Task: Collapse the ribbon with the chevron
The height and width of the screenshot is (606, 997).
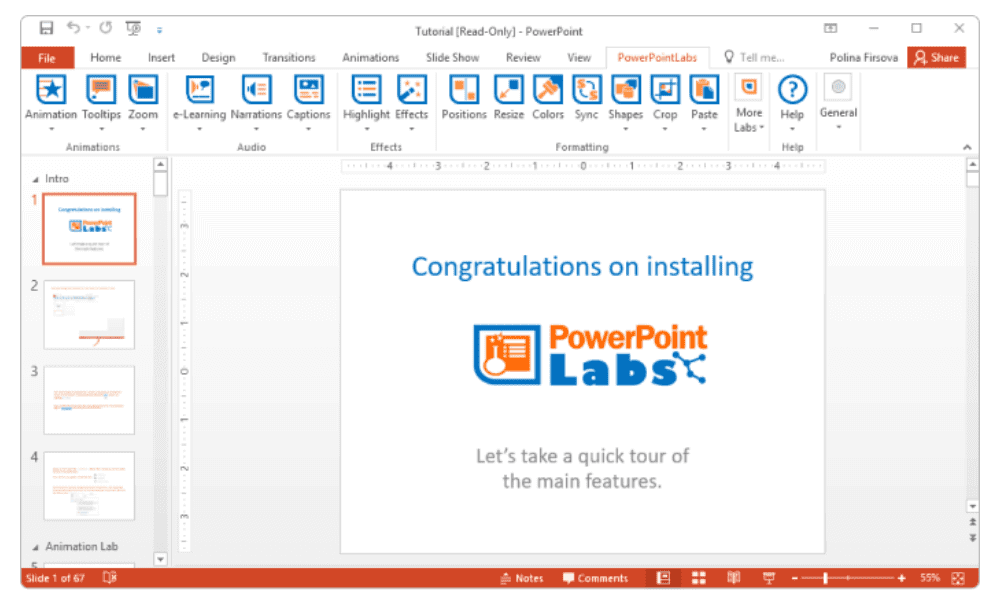Action: pos(967,147)
